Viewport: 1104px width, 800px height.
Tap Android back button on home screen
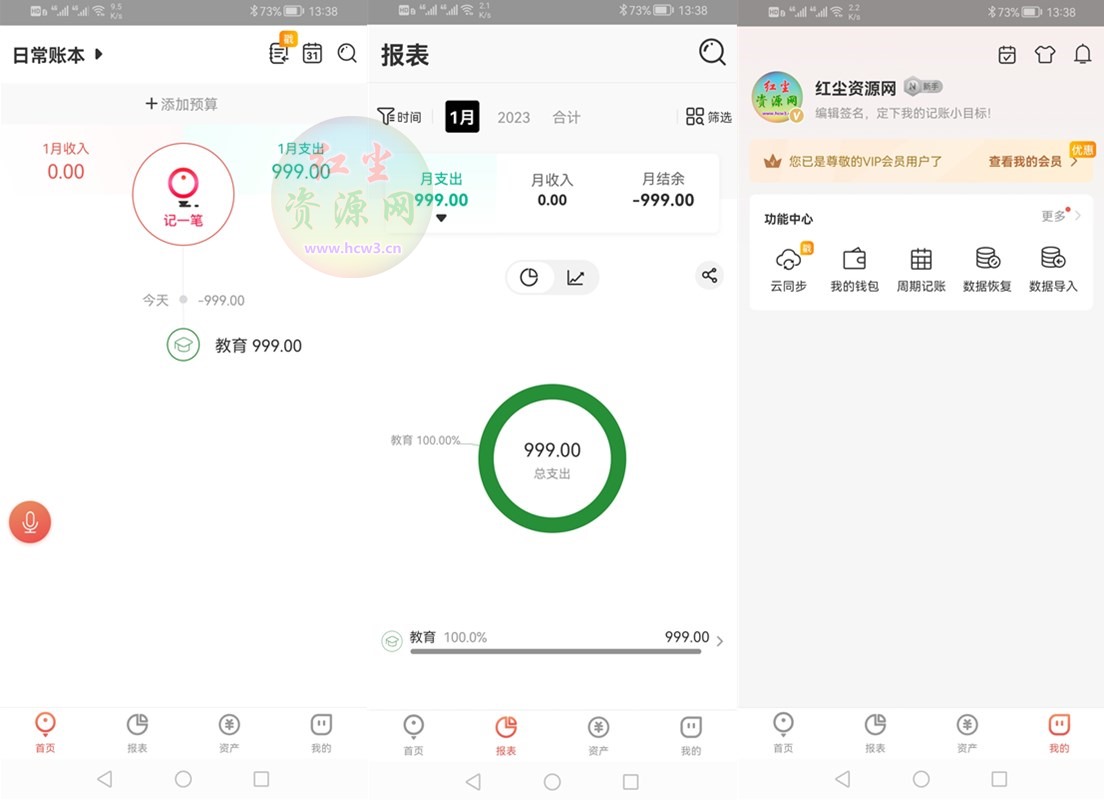point(105,779)
